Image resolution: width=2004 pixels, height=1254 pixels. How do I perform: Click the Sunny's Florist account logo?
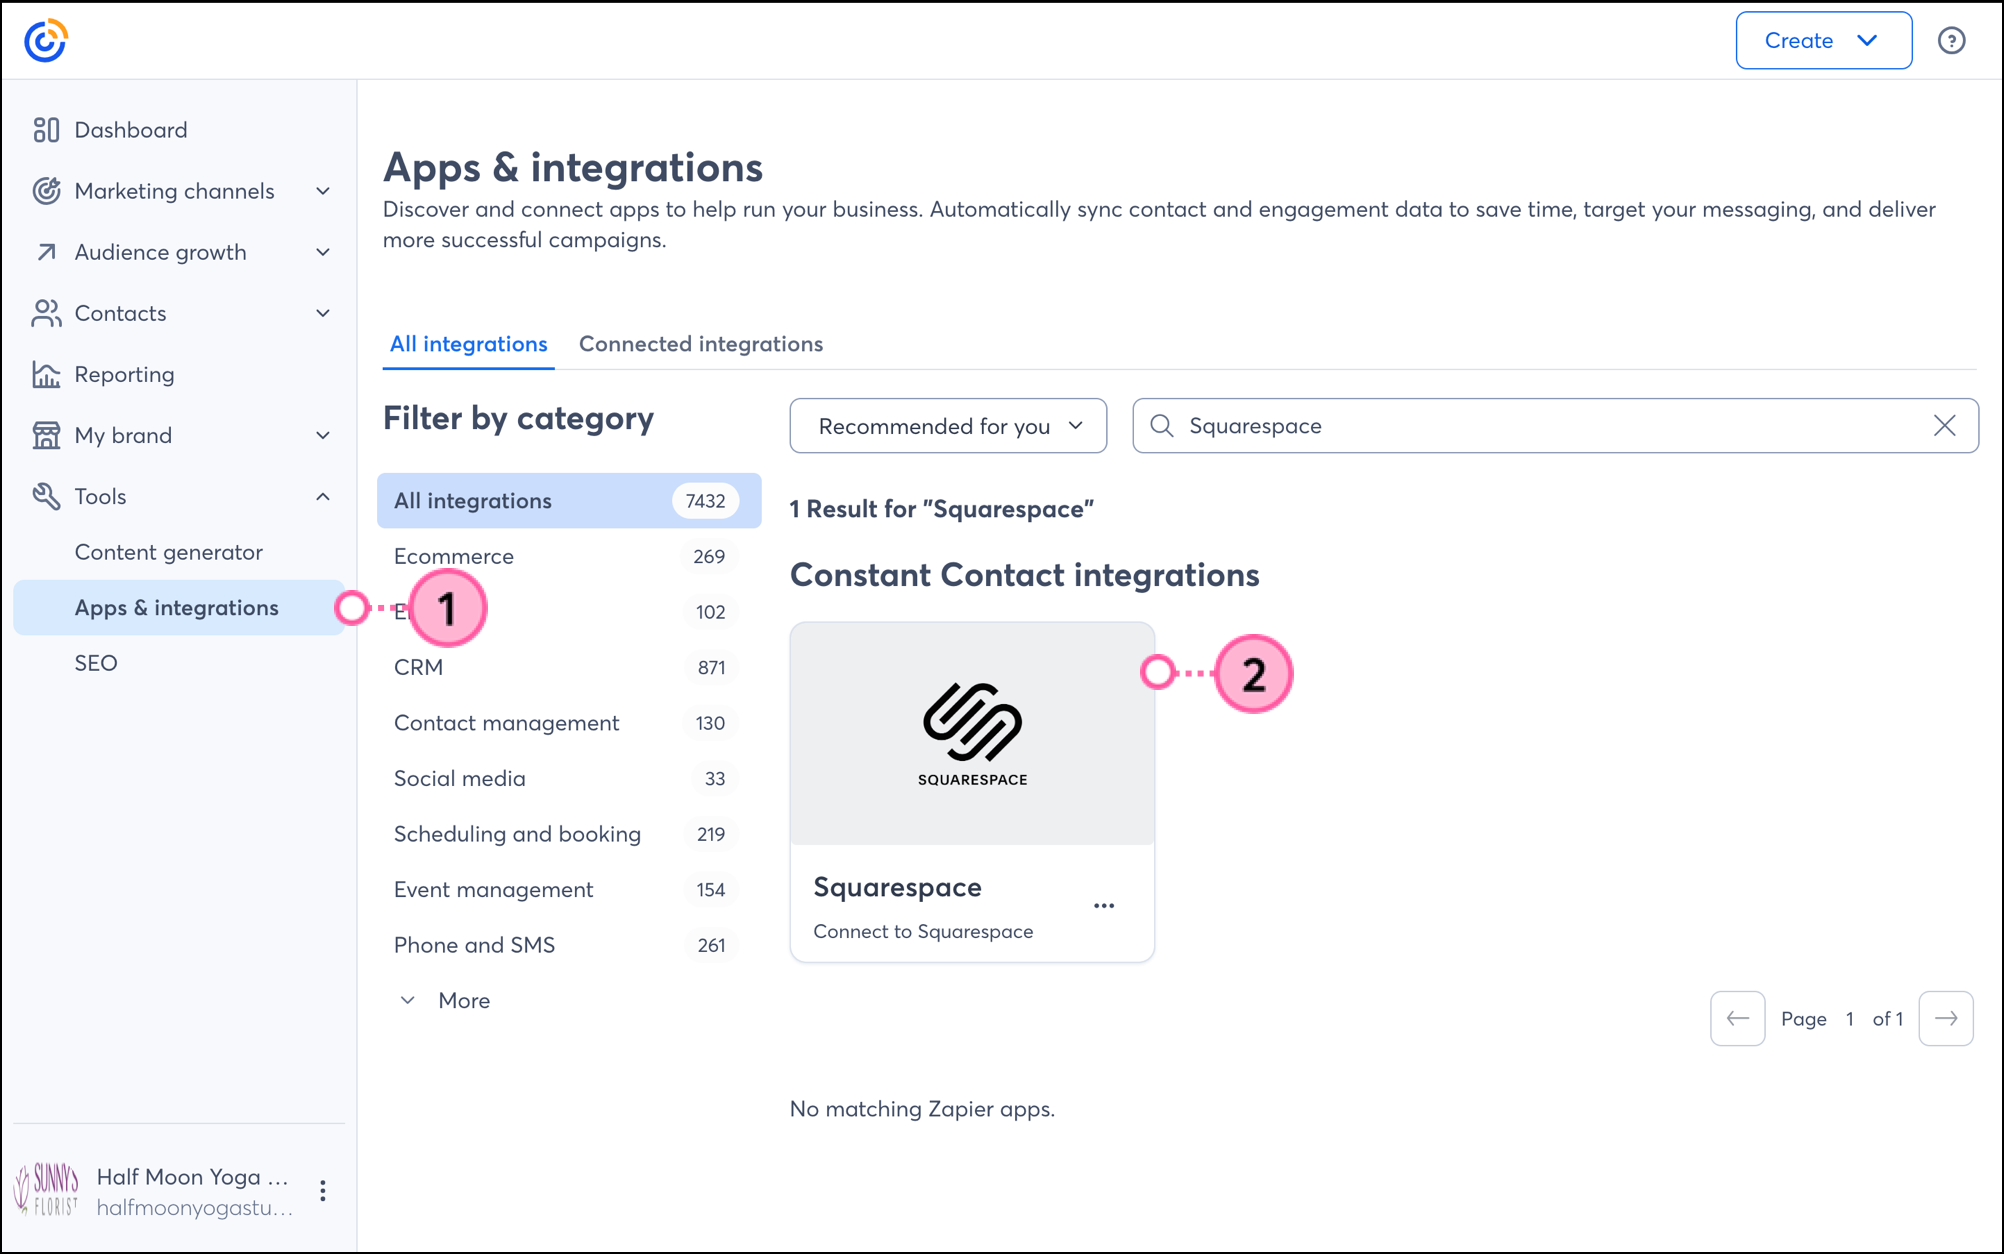46,1190
